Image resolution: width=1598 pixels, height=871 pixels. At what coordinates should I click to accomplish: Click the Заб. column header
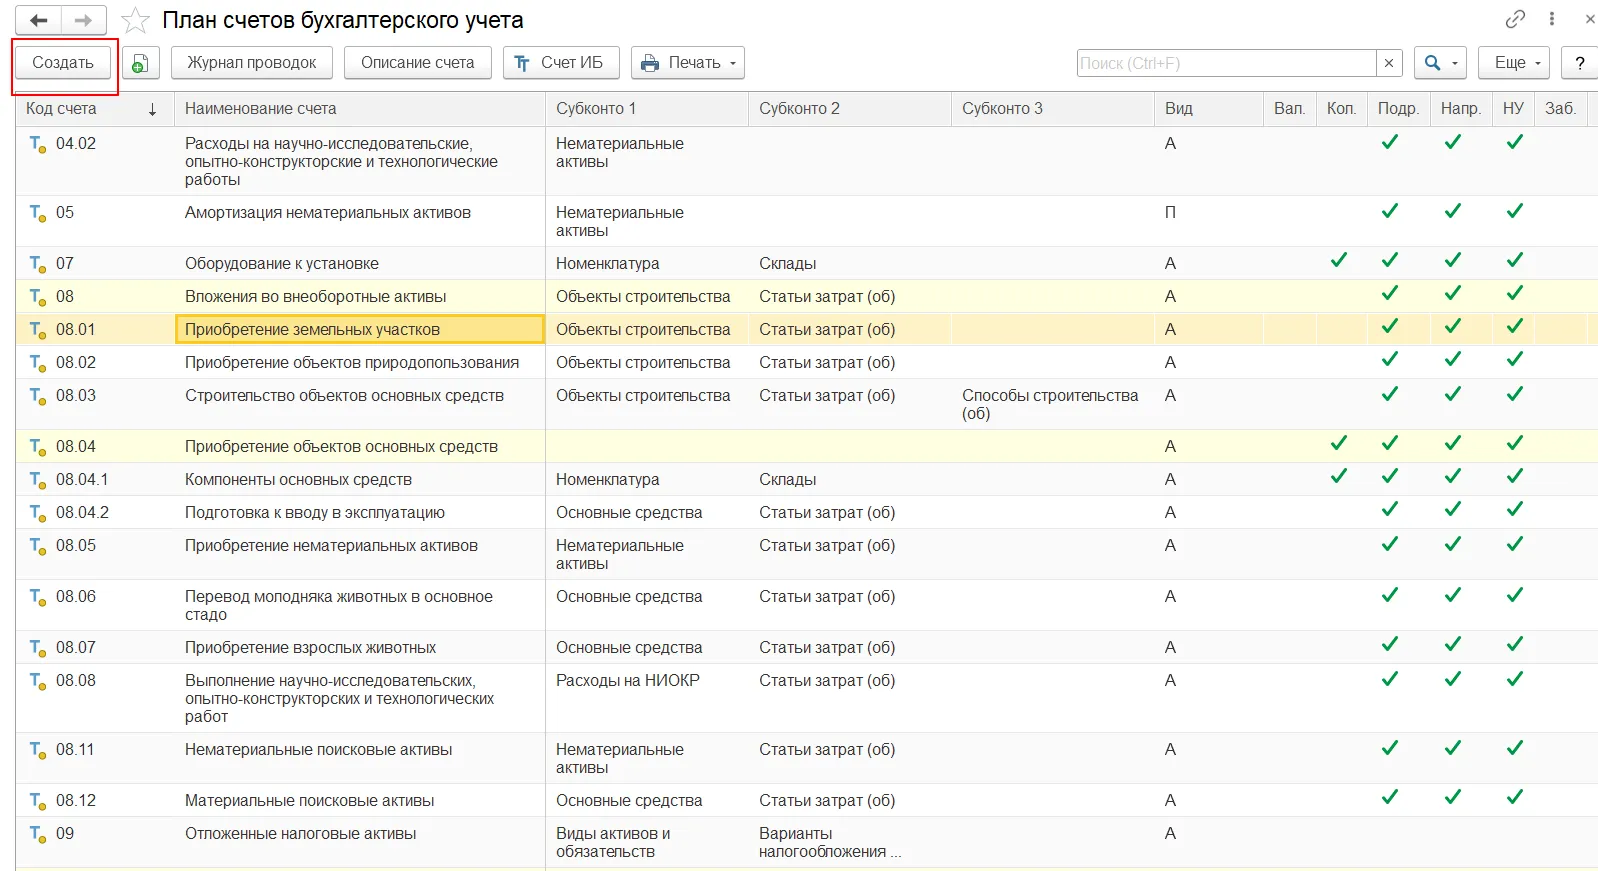(x=1560, y=108)
